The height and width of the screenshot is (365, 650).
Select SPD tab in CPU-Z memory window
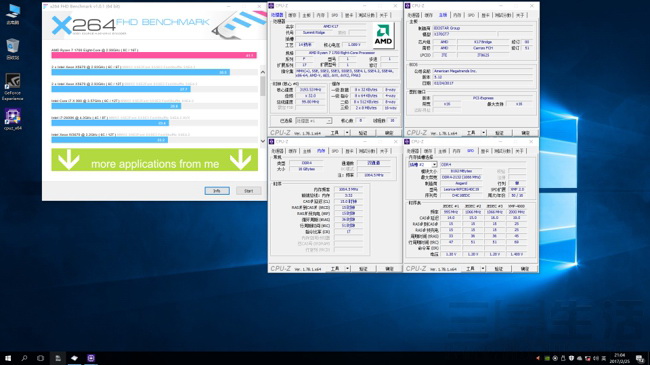point(335,151)
